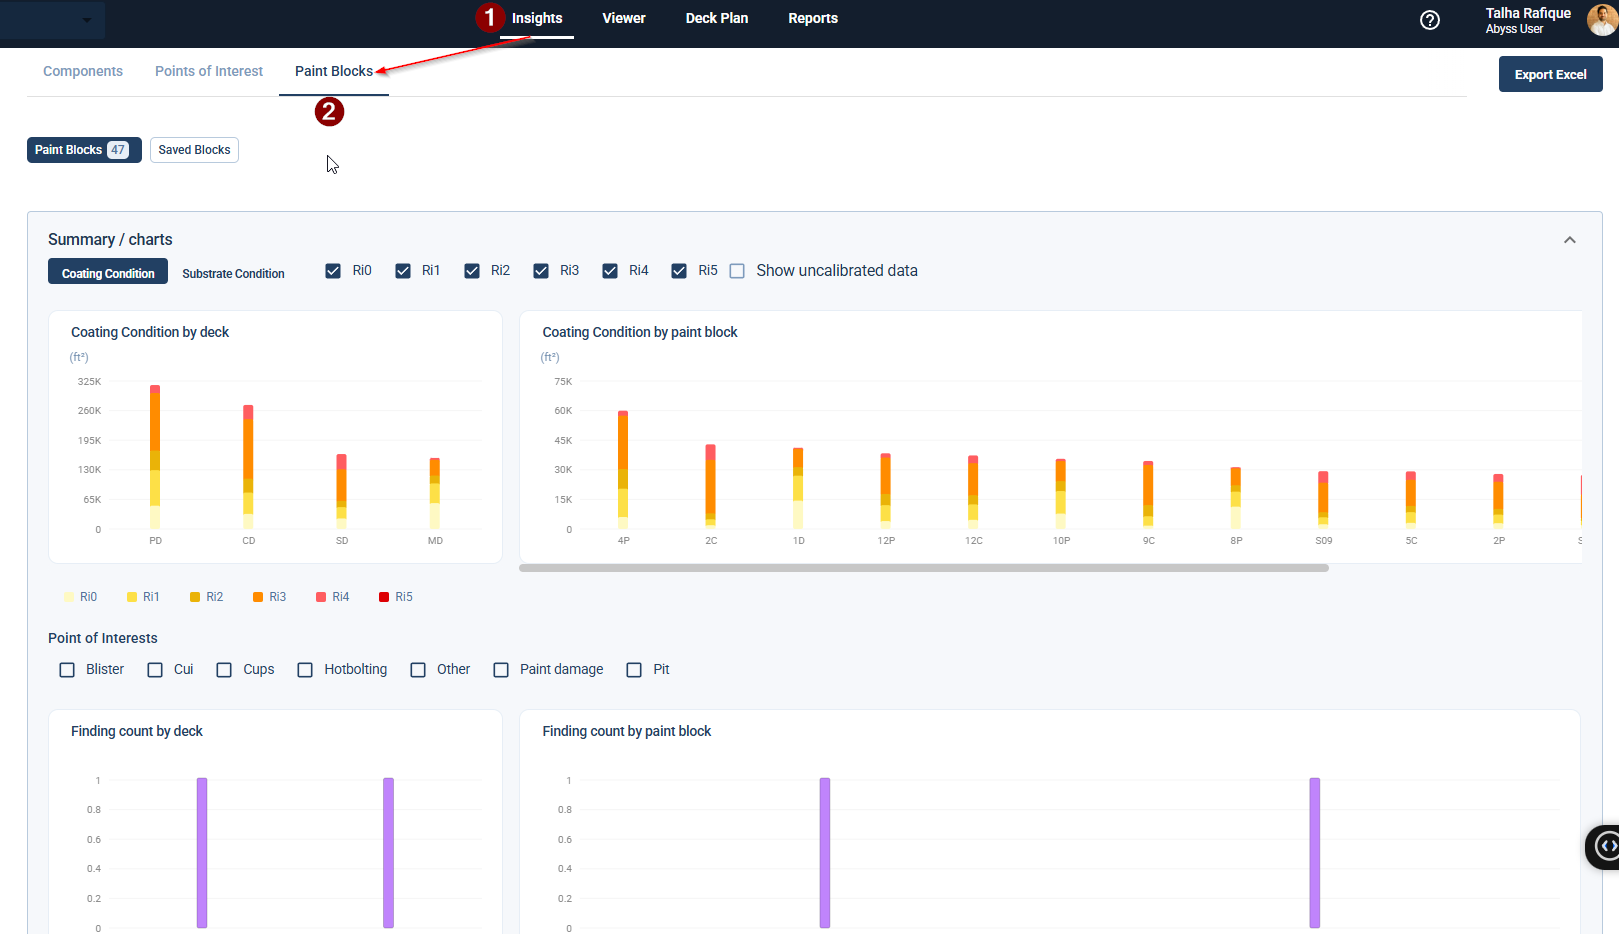Open the Reports menu item
Image resolution: width=1619 pixels, height=934 pixels.
click(x=812, y=18)
